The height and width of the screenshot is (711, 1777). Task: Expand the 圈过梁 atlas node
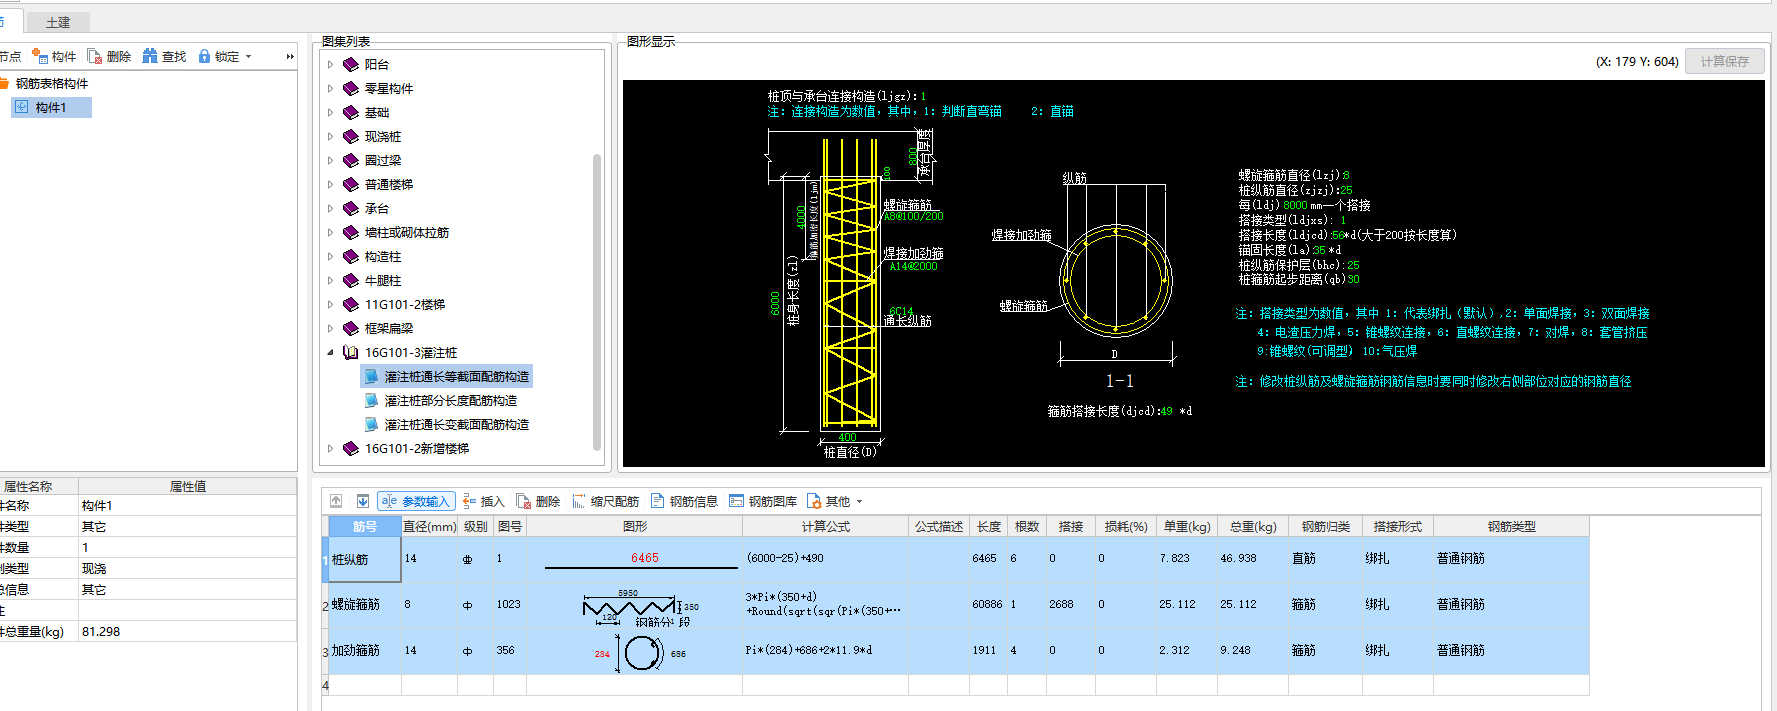click(x=330, y=160)
